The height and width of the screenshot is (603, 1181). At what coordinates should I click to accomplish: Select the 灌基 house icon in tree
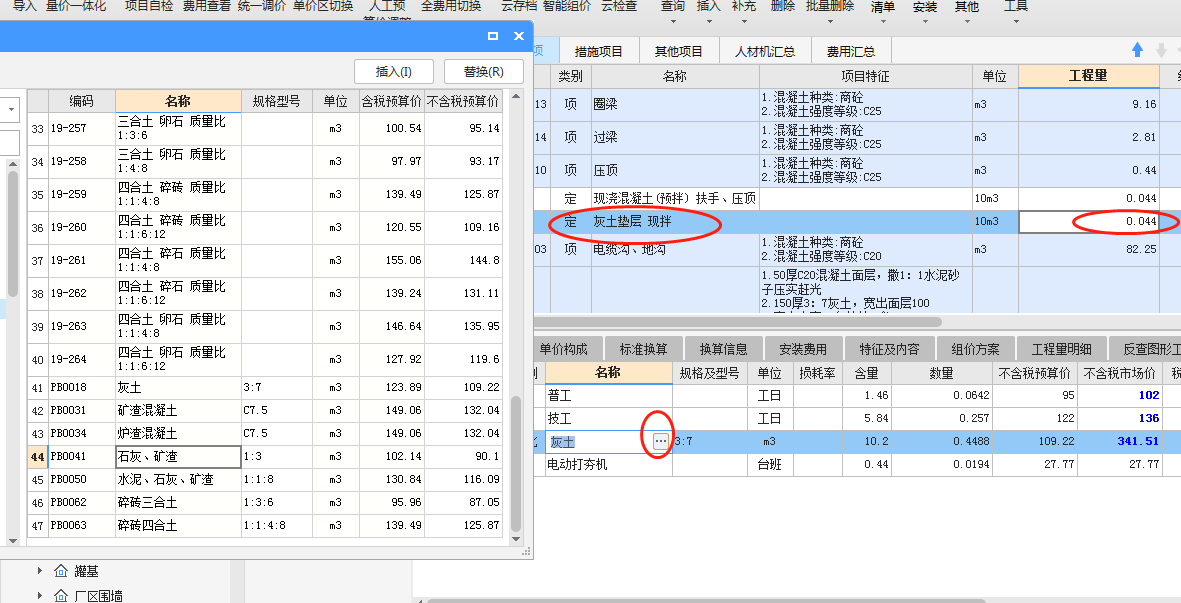(61, 571)
